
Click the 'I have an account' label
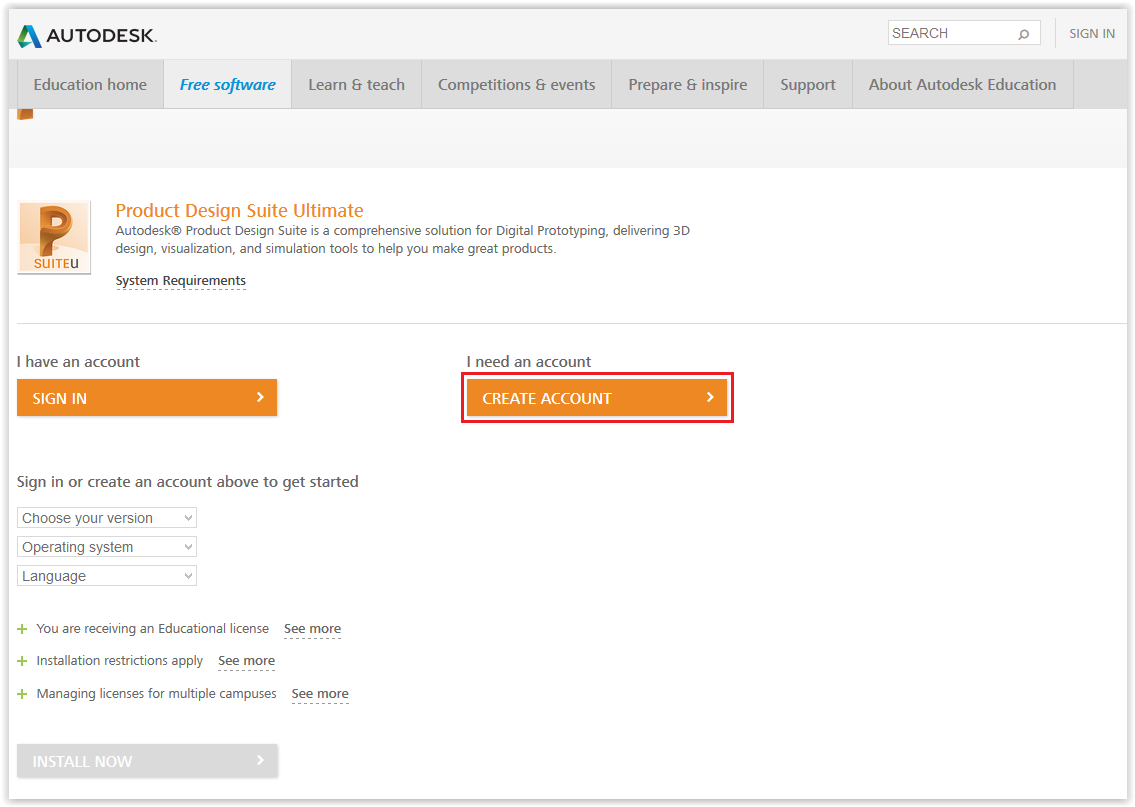point(78,362)
